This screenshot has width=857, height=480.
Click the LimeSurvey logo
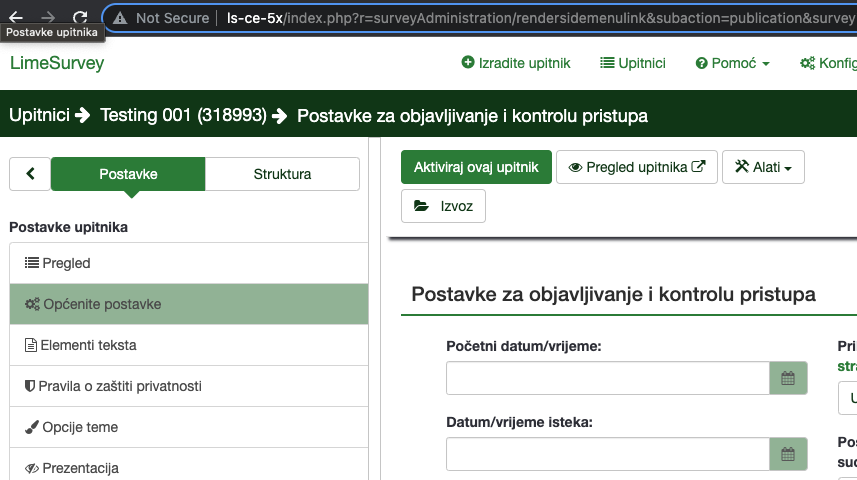click(57, 64)
